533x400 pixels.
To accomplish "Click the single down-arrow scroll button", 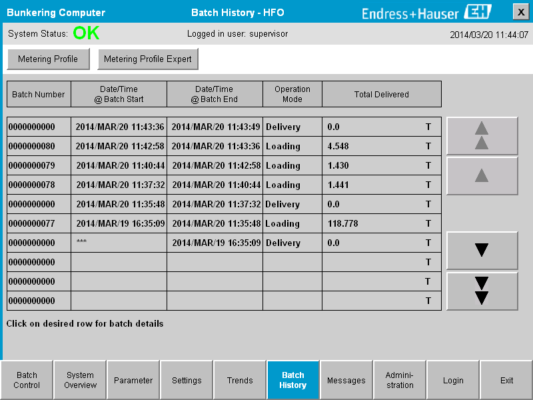I will click(482, 250).
